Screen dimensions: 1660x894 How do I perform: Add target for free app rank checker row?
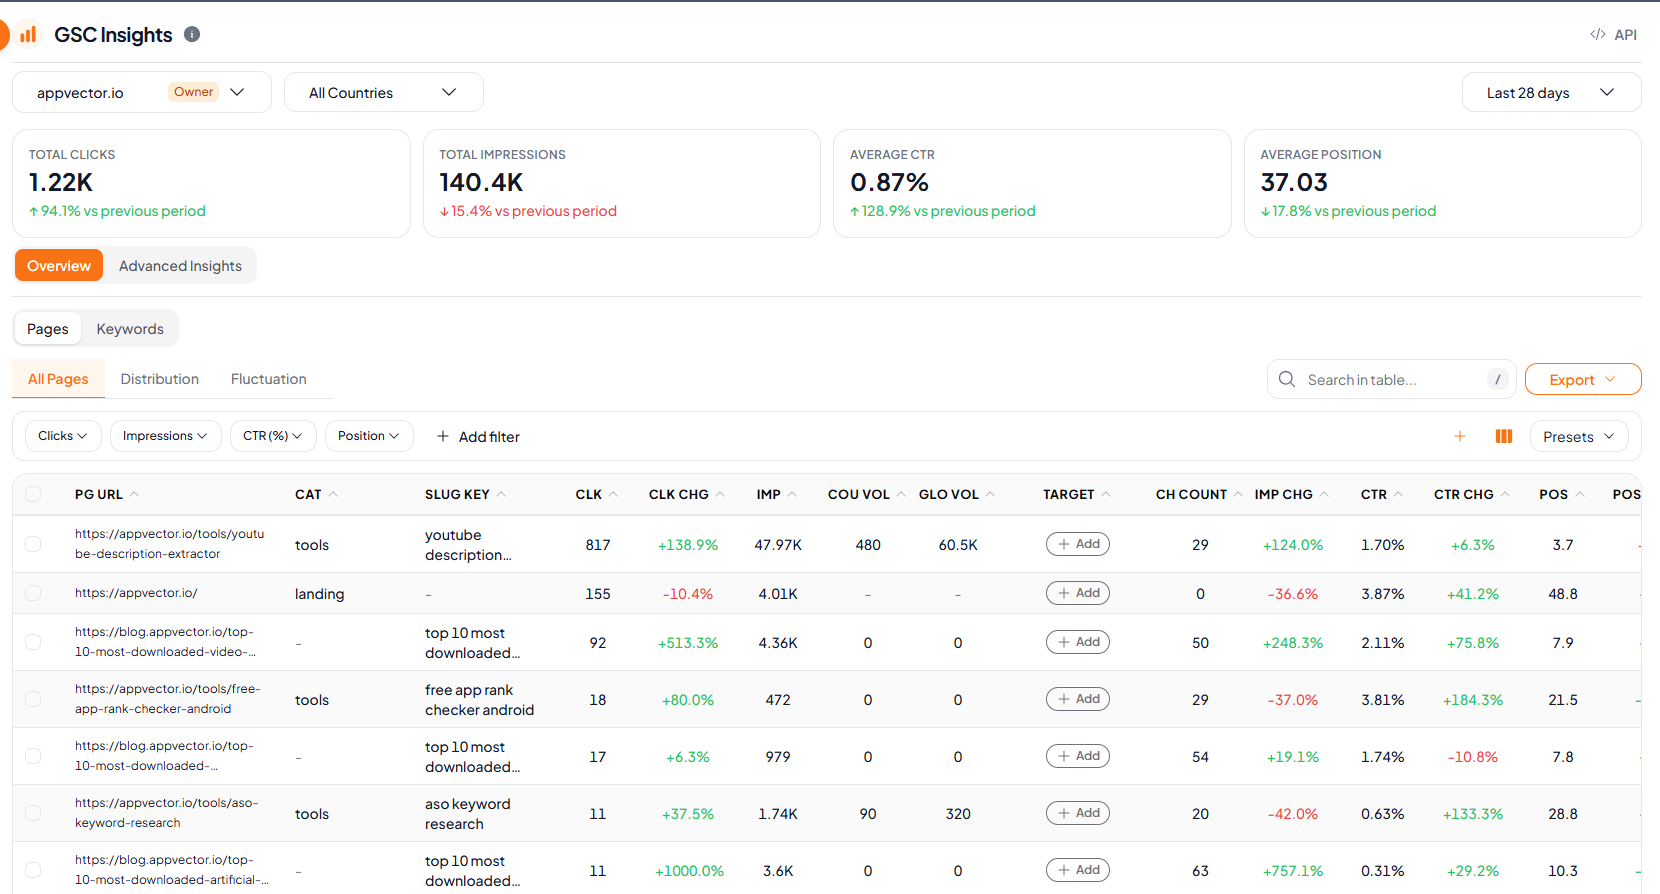point(1078,699)
